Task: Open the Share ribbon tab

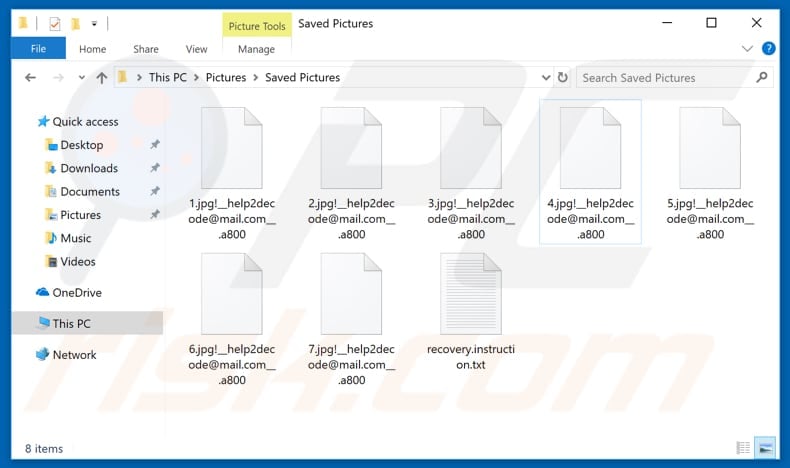Action: click(x=146, y=49)
